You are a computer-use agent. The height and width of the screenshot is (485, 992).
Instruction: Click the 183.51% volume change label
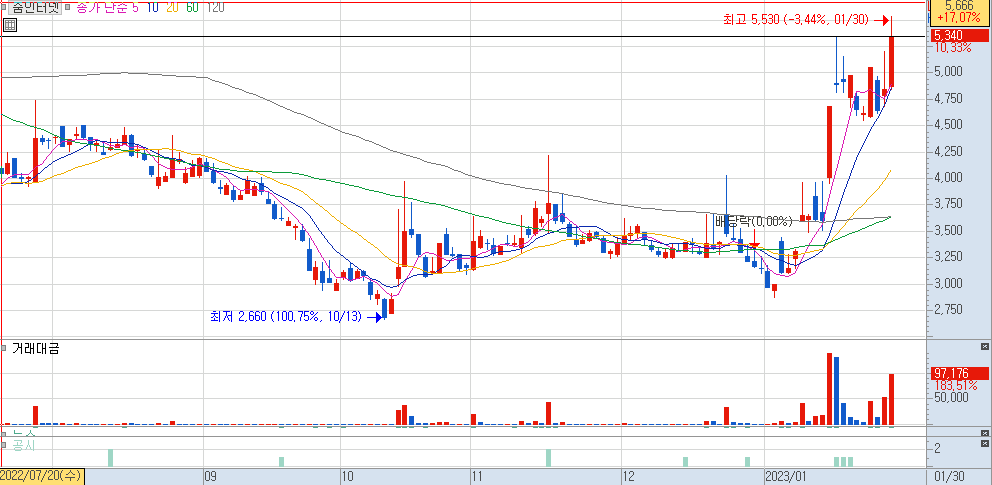pos(955,385)
